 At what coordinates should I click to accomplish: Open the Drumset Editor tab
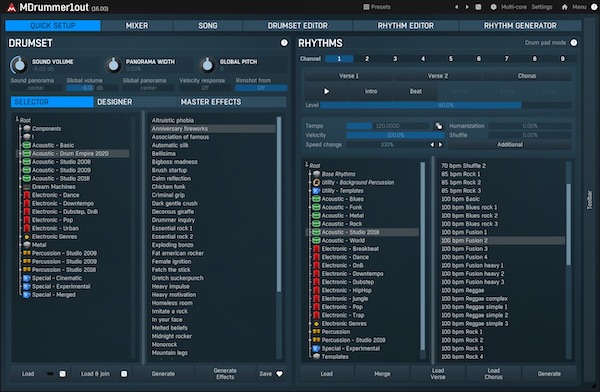[x=297, y=26]
